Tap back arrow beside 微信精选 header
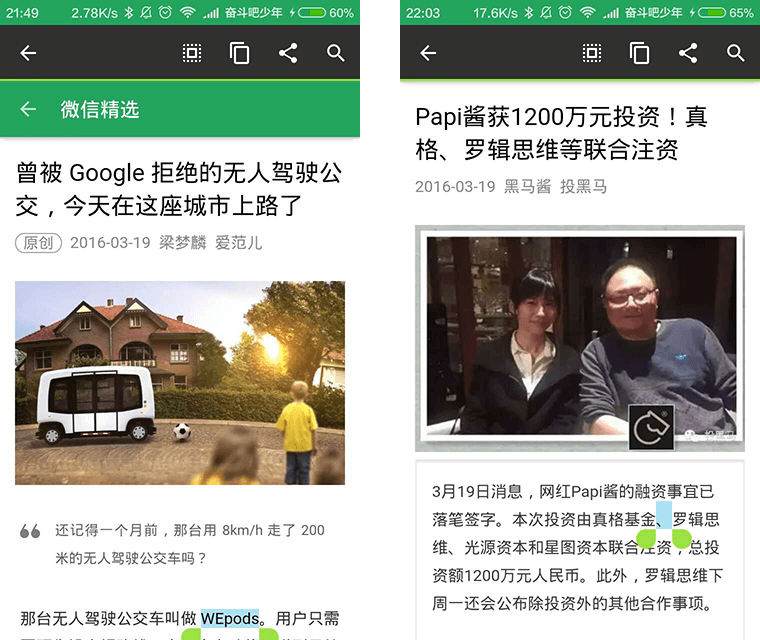 click(28, 109)
